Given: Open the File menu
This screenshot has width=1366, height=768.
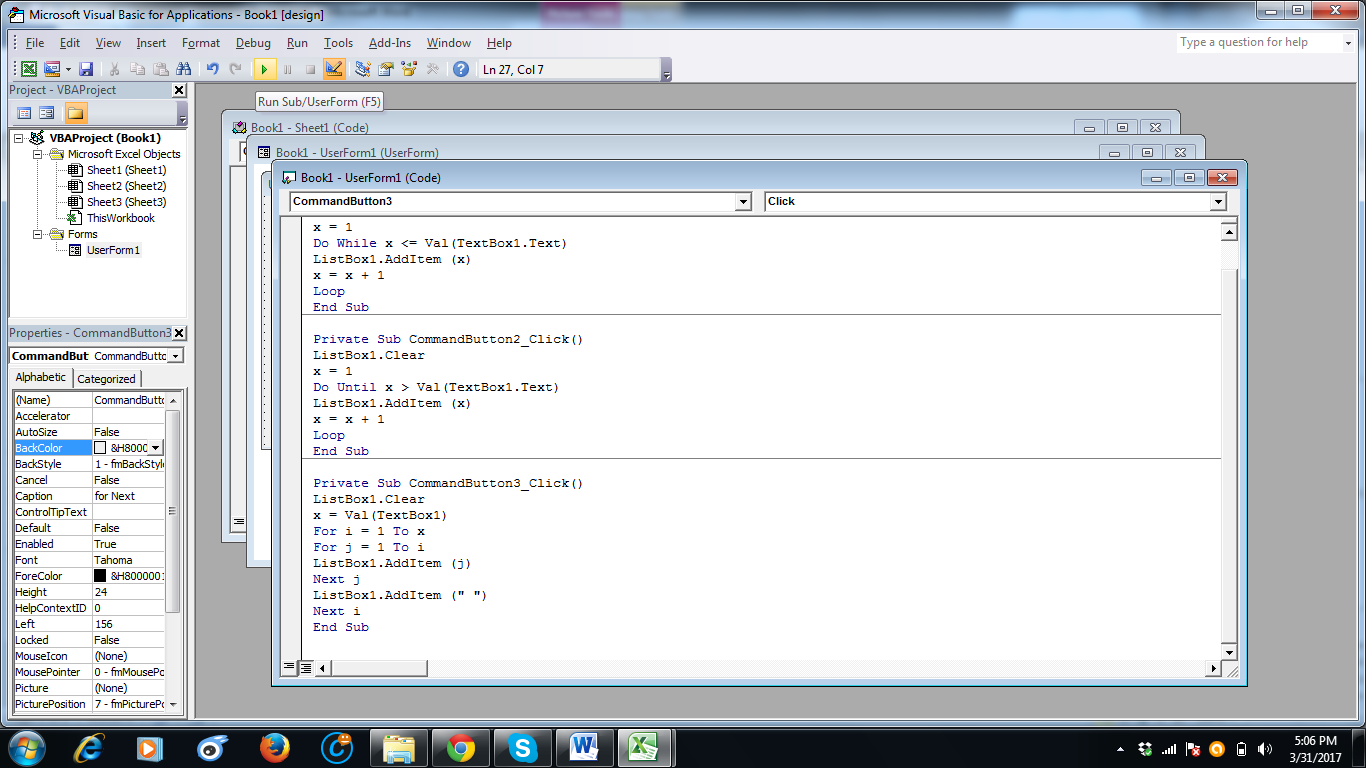Looking at the screenshot, I should (x=35, y=43).
